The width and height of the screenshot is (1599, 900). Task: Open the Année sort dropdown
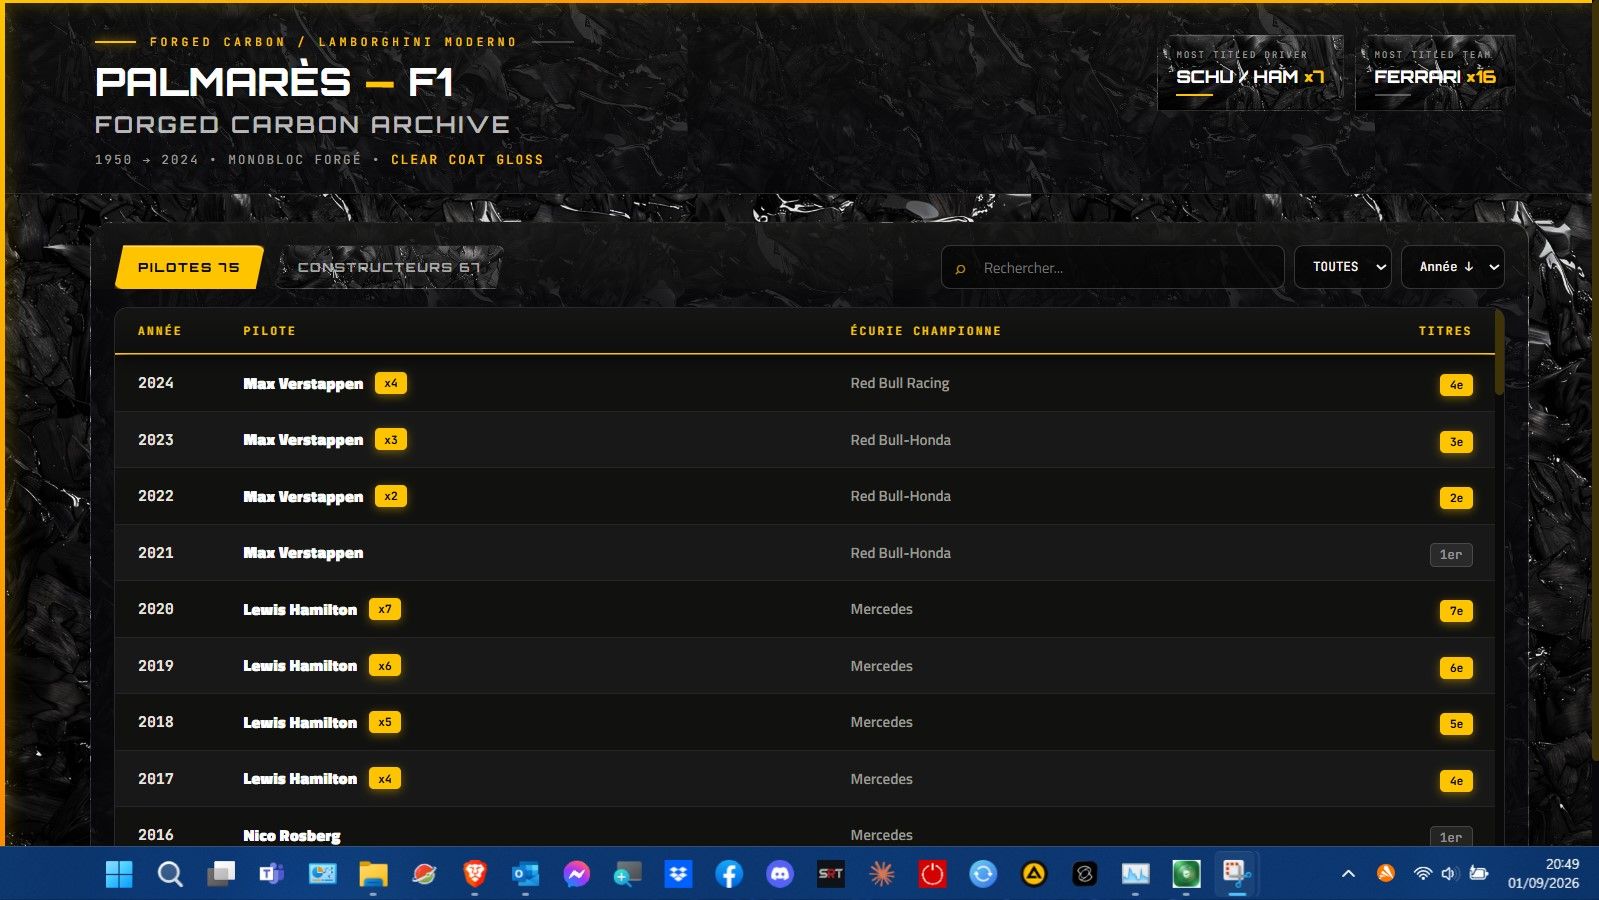click(1453, 267)
